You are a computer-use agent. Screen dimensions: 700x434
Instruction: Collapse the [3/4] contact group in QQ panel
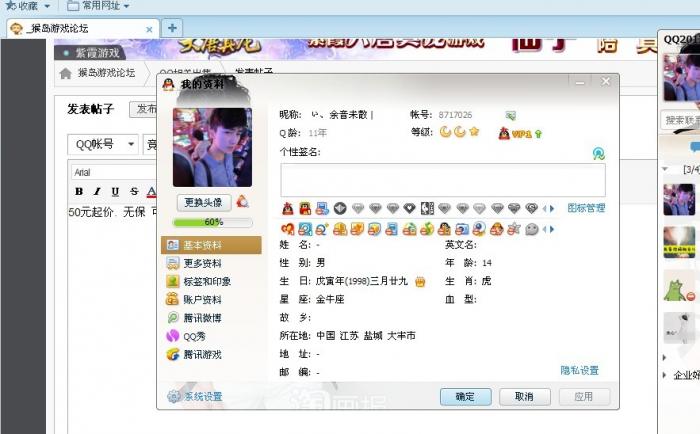tap(665, 169)
